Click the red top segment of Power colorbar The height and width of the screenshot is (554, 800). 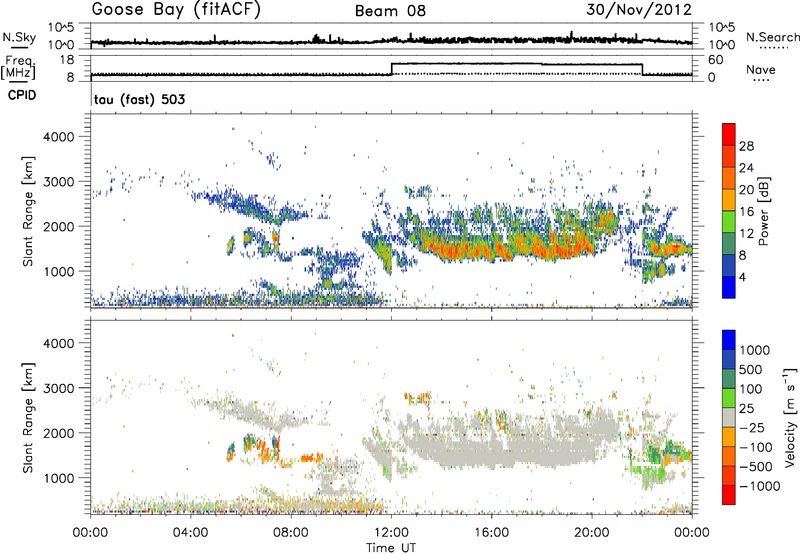pyautogui.click(x=729, y=134)
